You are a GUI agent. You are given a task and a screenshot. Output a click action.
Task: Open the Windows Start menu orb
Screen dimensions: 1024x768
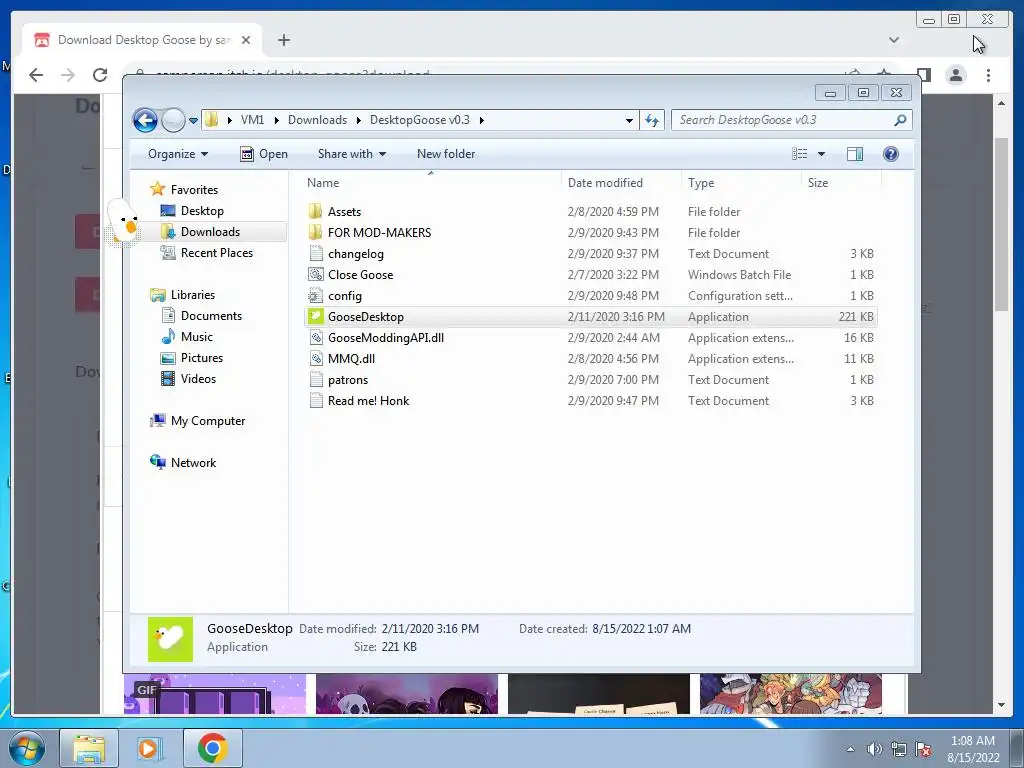[x=27, y=748]
